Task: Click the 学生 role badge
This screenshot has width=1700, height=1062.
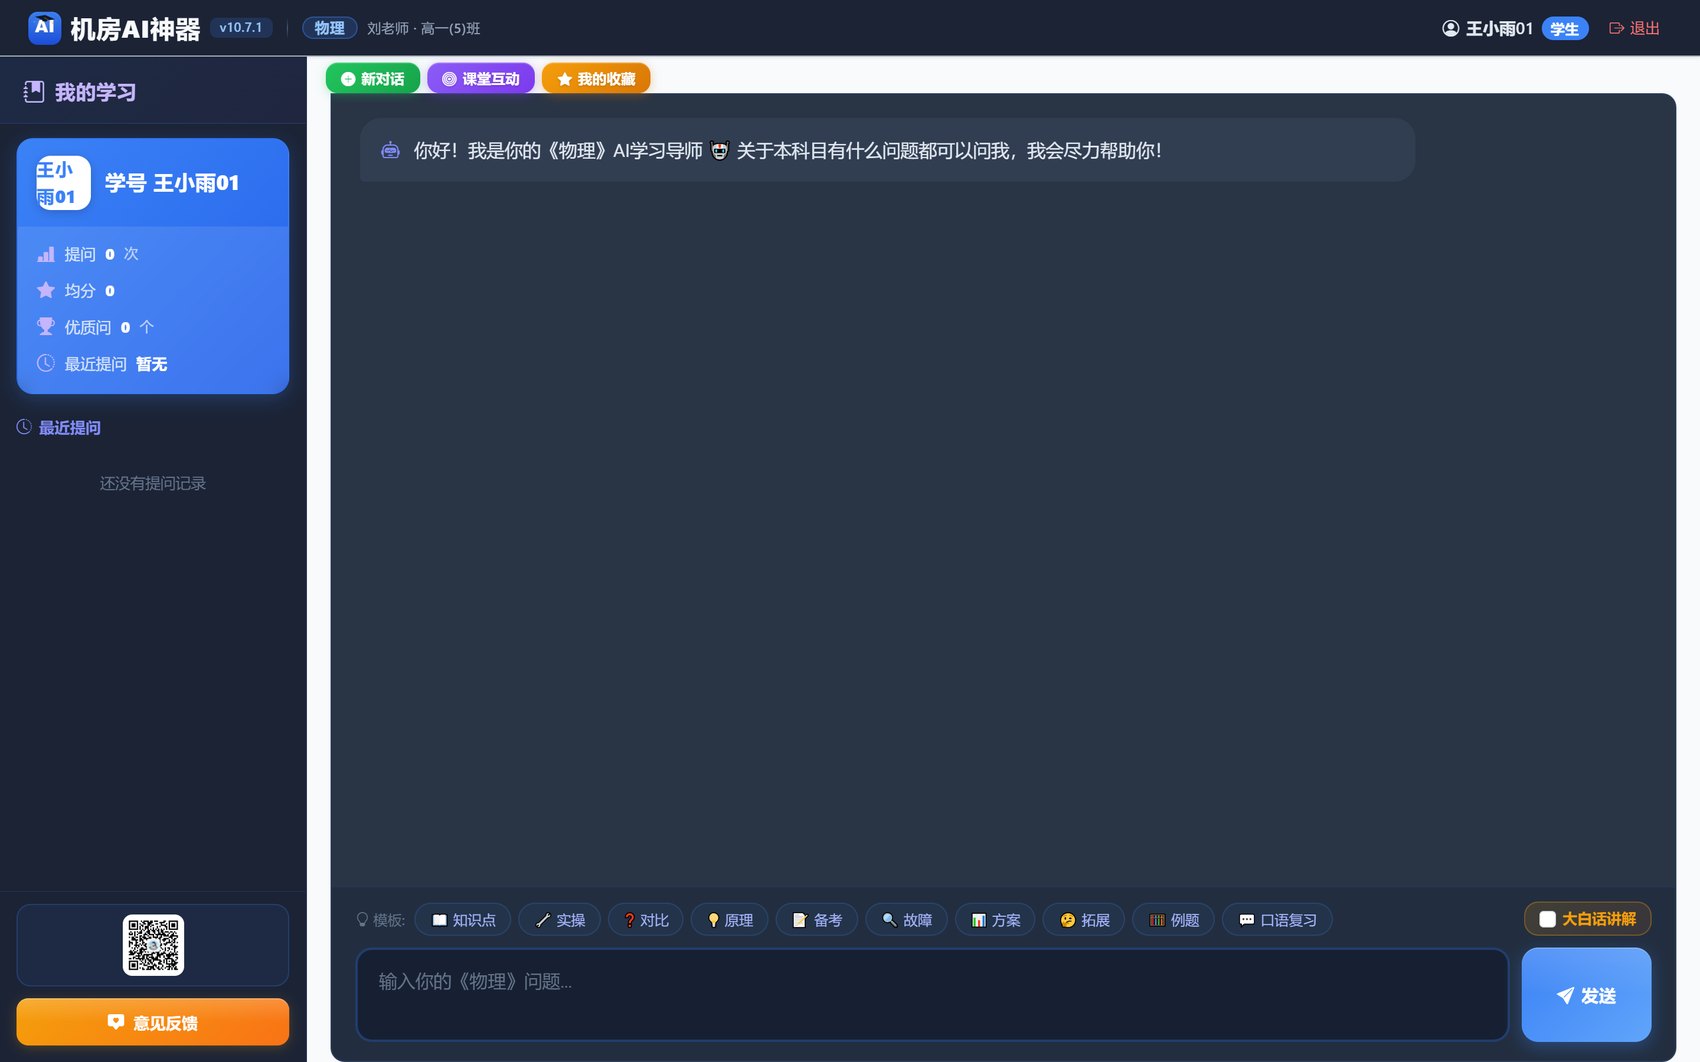Action: (1565, 29)
